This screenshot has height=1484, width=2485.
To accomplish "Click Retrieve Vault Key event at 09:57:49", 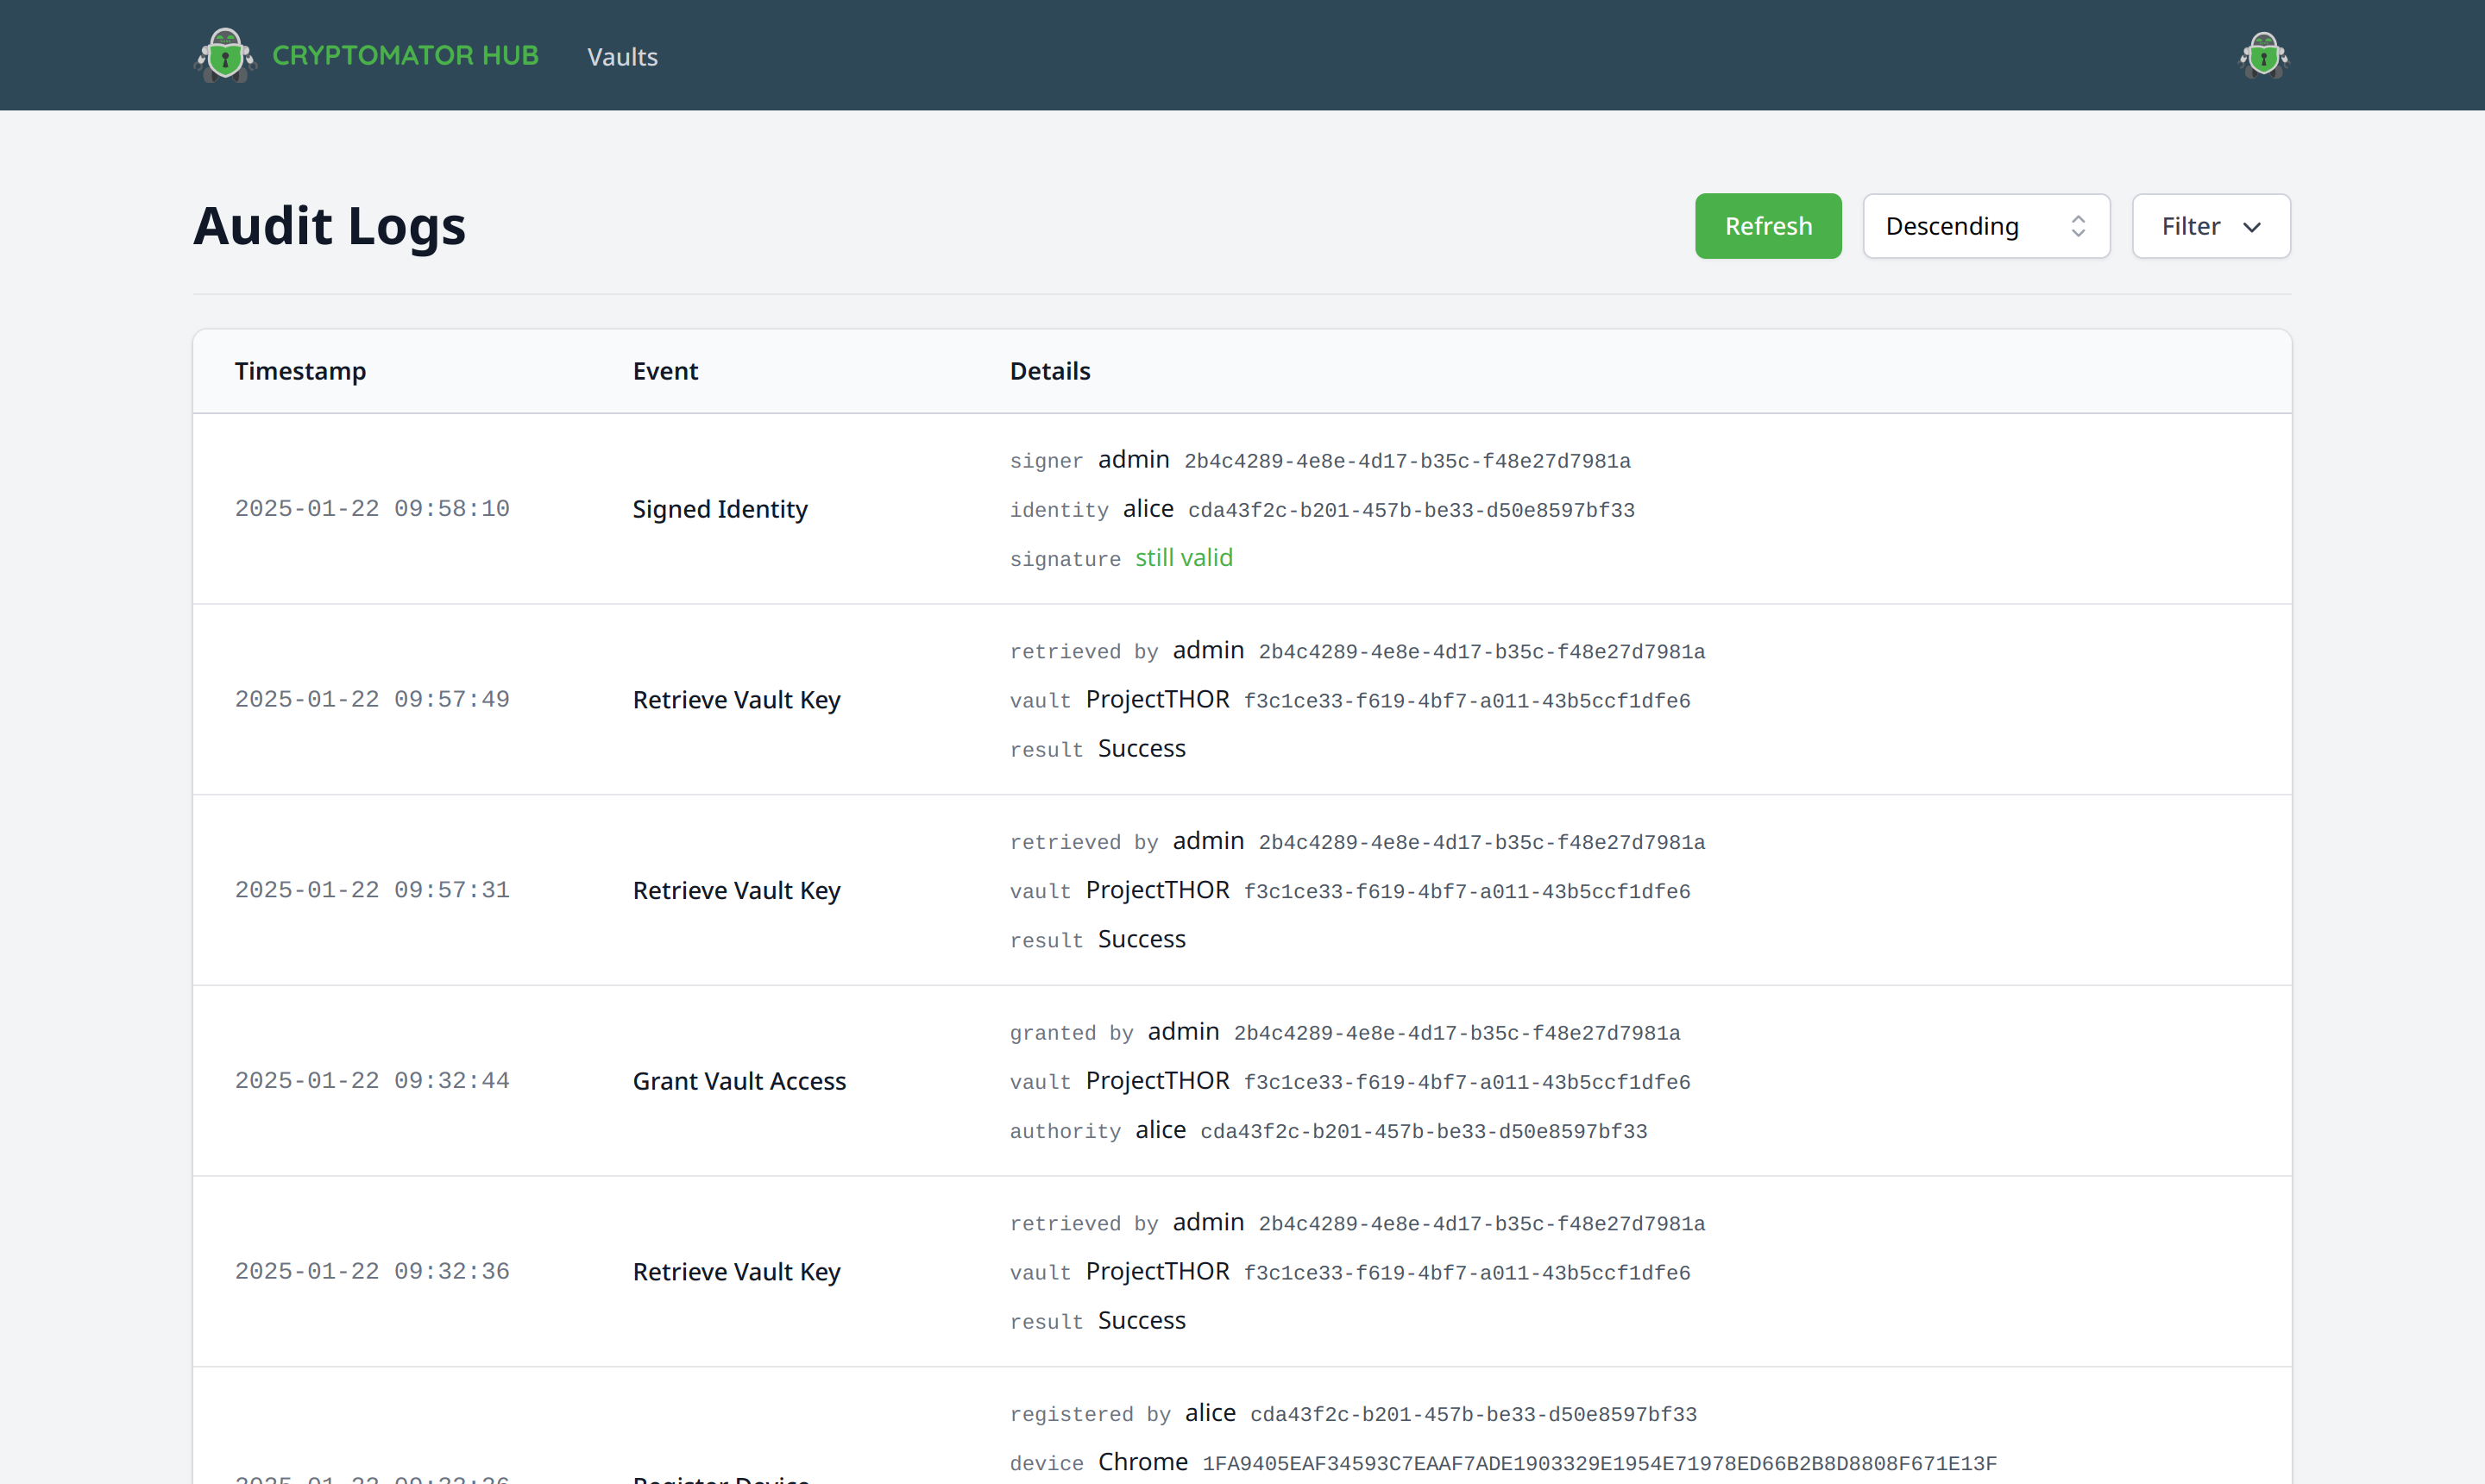I will tap(737, 700).
